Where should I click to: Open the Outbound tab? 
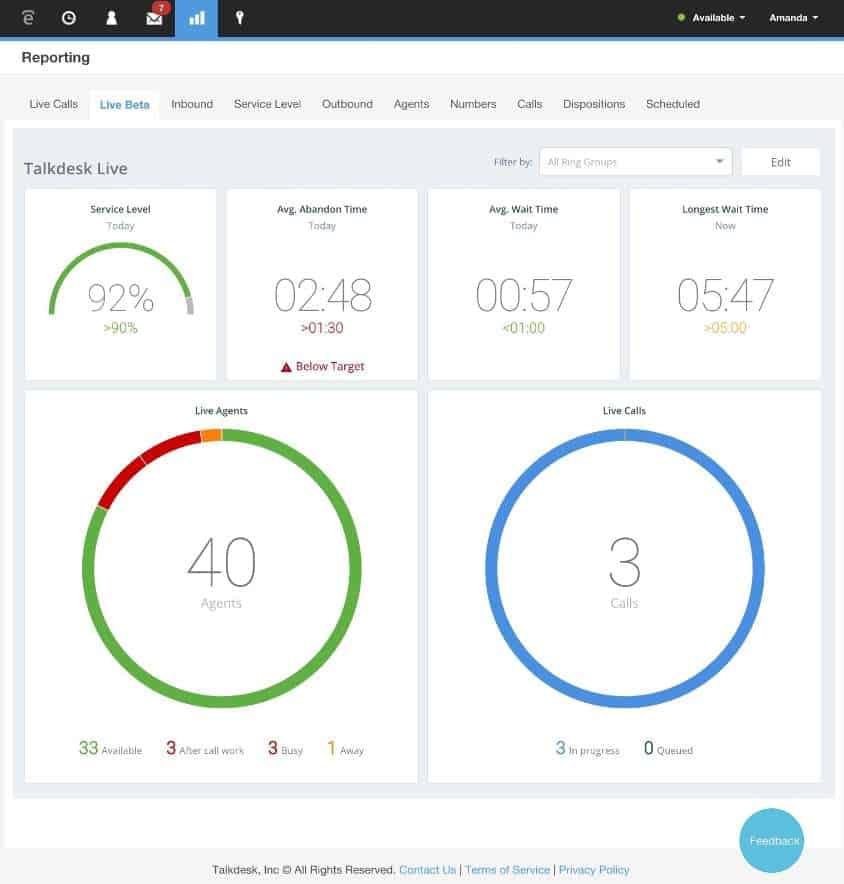pyautogui.click(x=347, y=104)
